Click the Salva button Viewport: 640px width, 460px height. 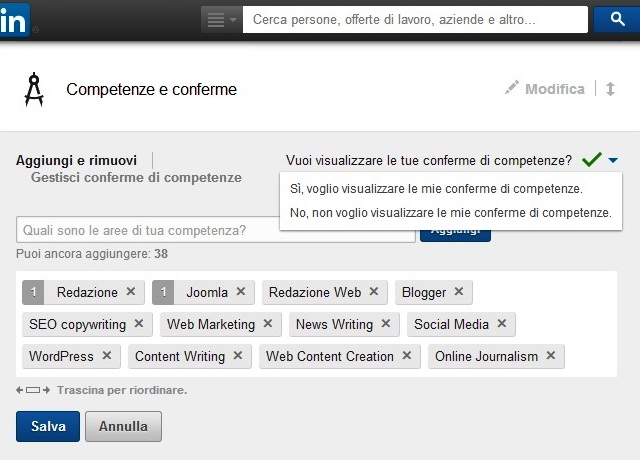(48, 427)
